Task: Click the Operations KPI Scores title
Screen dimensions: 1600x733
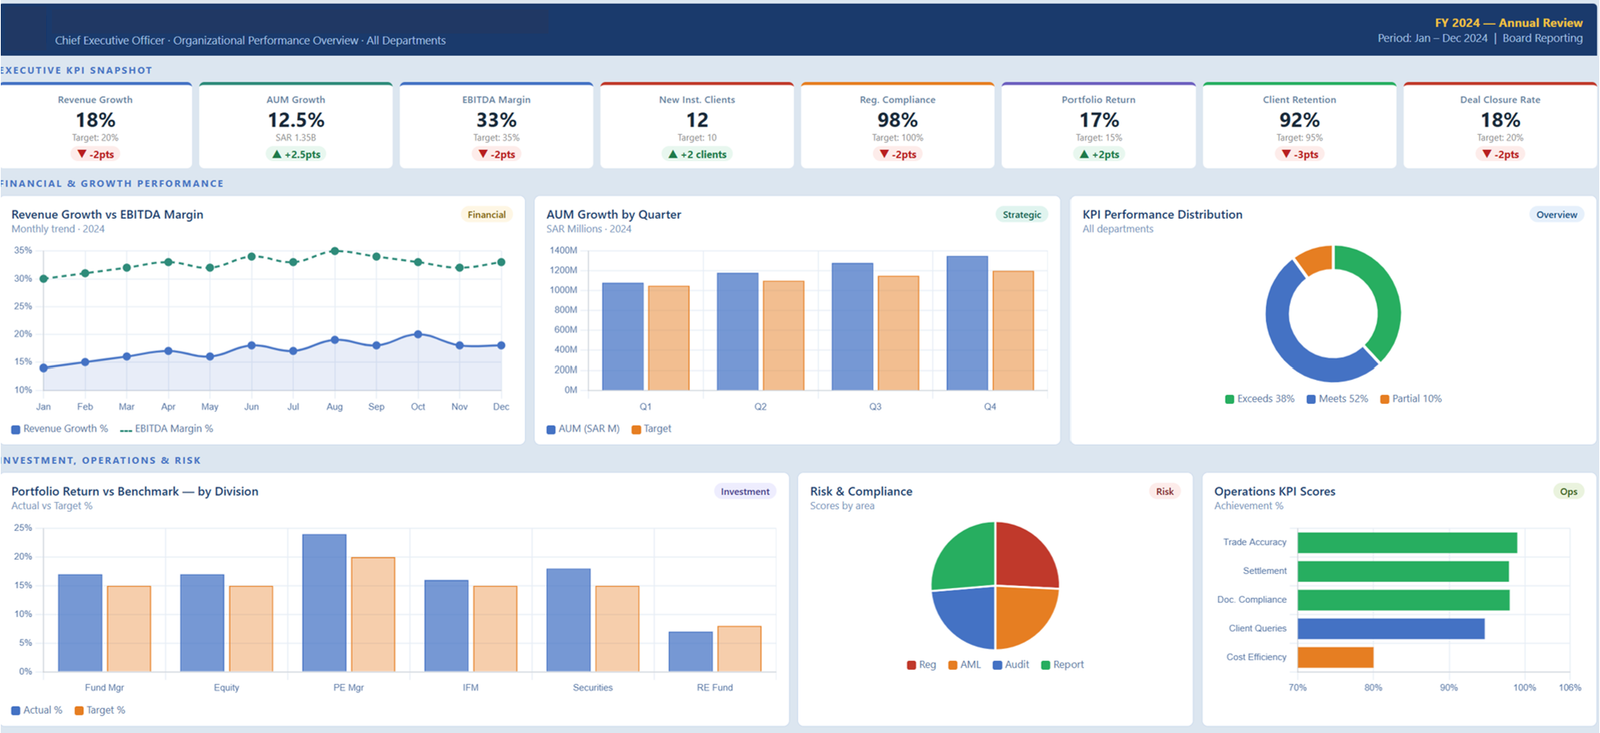Action: click(x=1274, y=491)
